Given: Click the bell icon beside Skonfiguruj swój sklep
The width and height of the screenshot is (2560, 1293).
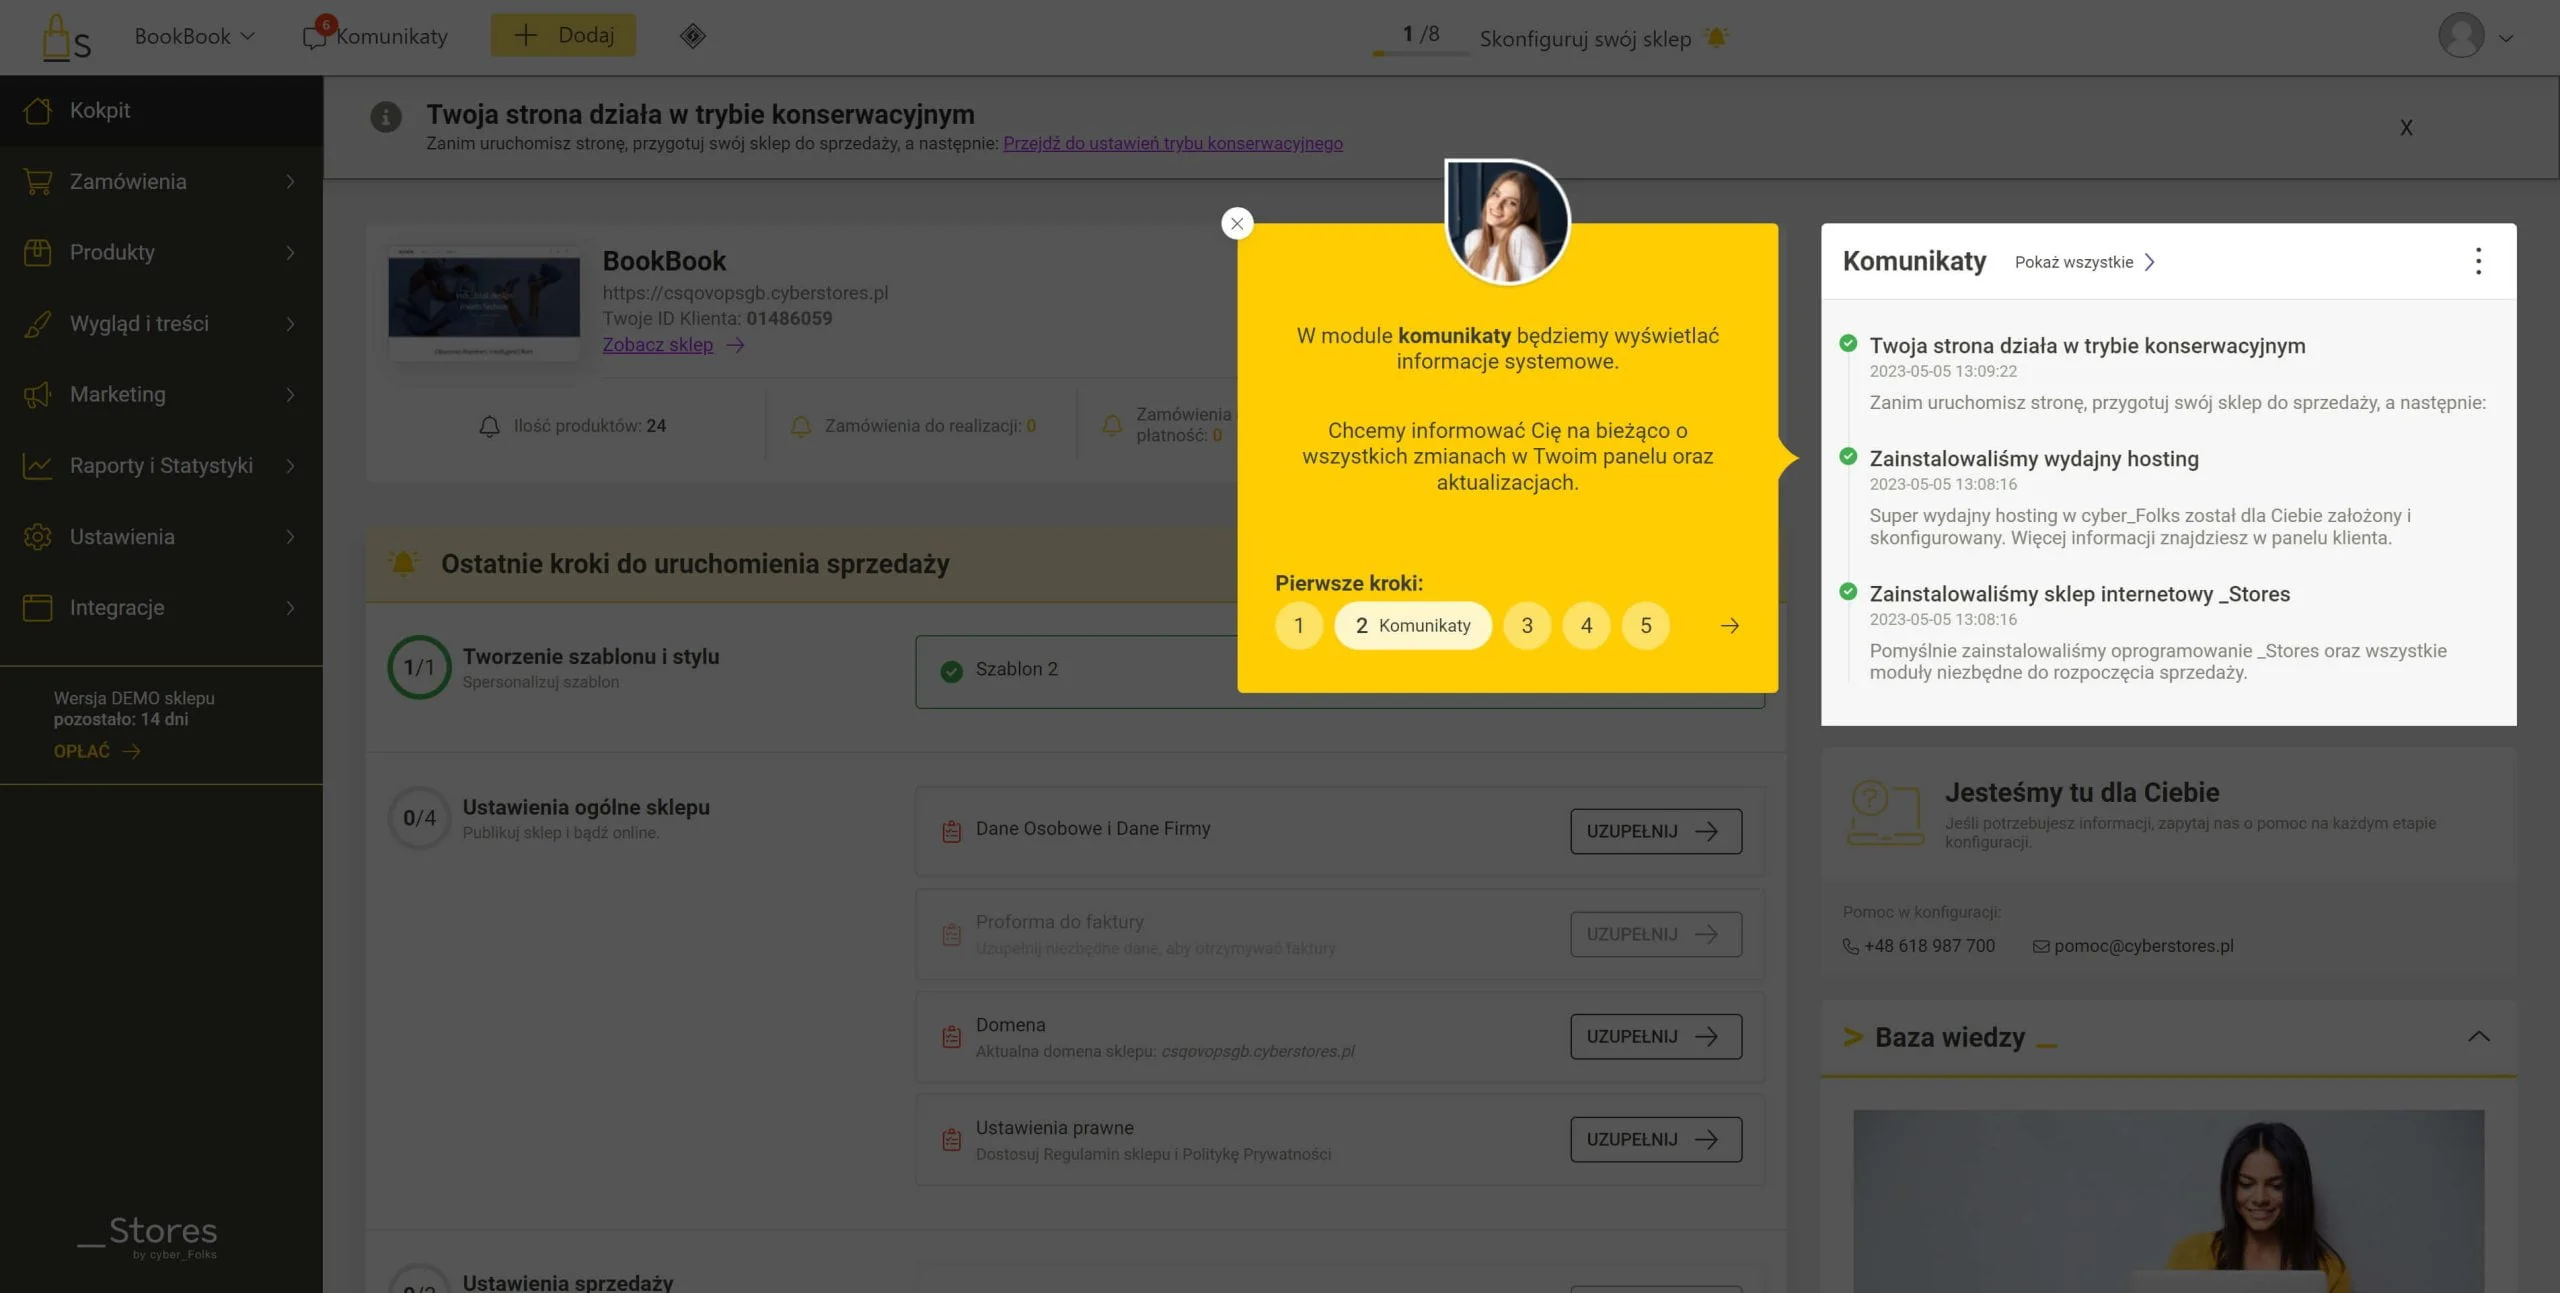Looking at the screenshot, I should click(1716, 38).
